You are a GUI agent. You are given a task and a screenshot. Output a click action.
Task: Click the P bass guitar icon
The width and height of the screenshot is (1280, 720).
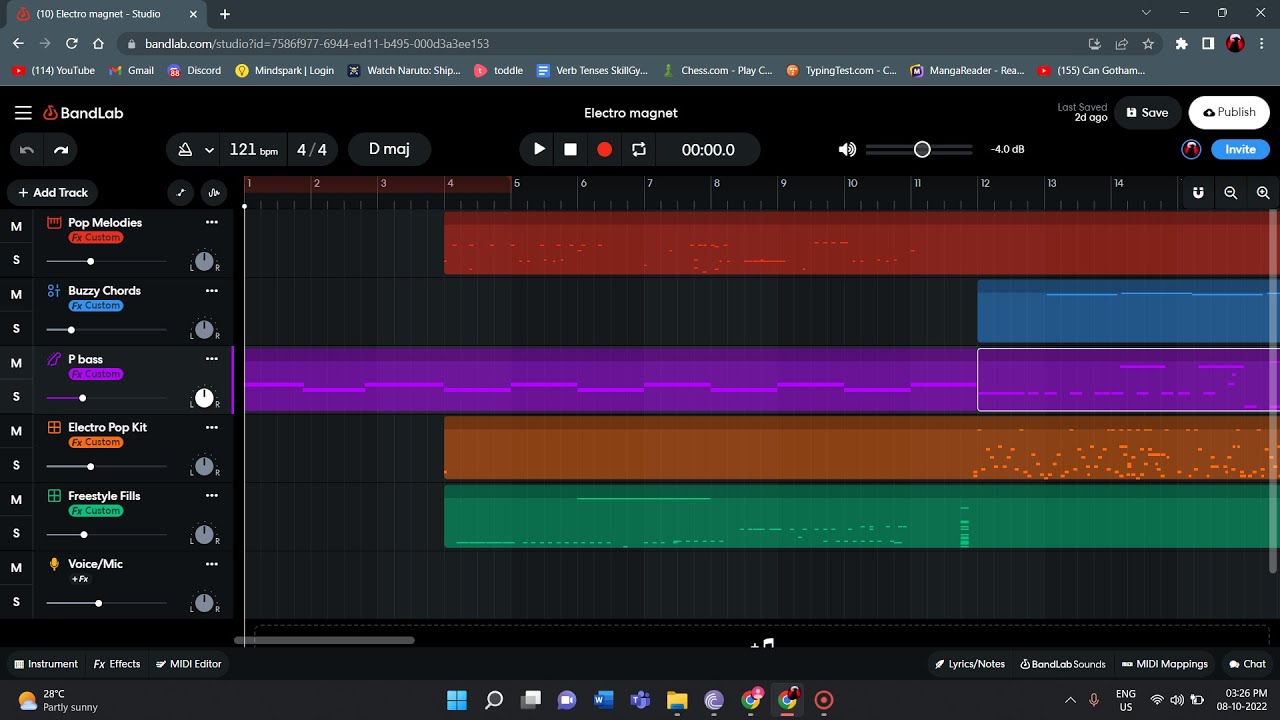coord(54,359)
